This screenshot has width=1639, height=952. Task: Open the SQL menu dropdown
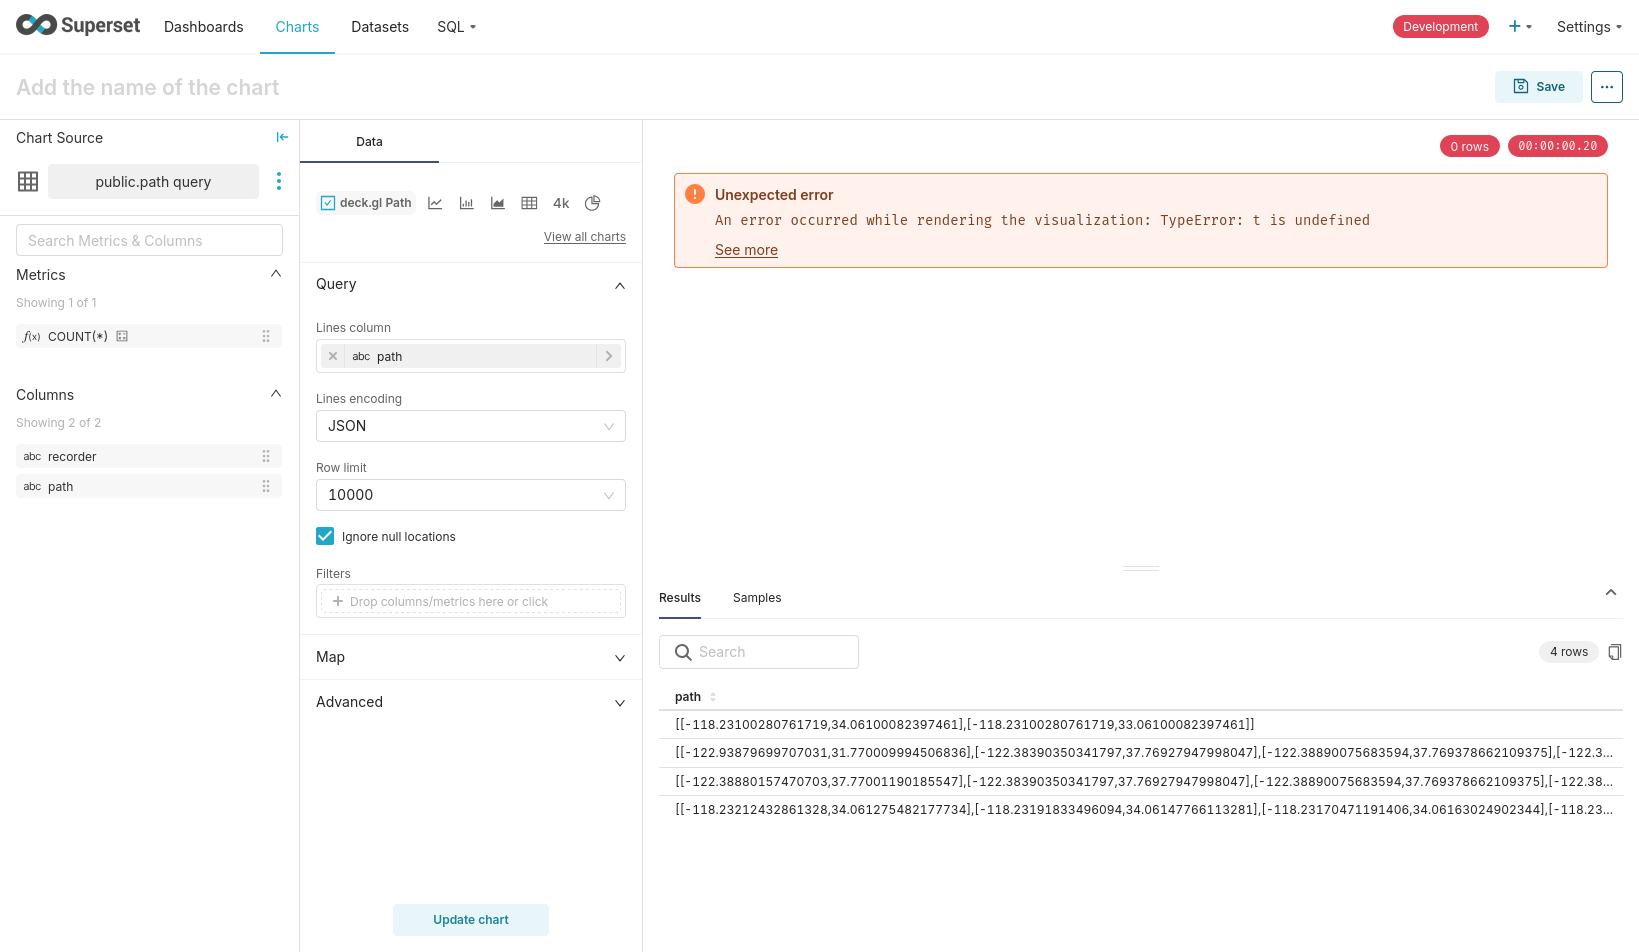pyautogui.click(x=457, y=27)
